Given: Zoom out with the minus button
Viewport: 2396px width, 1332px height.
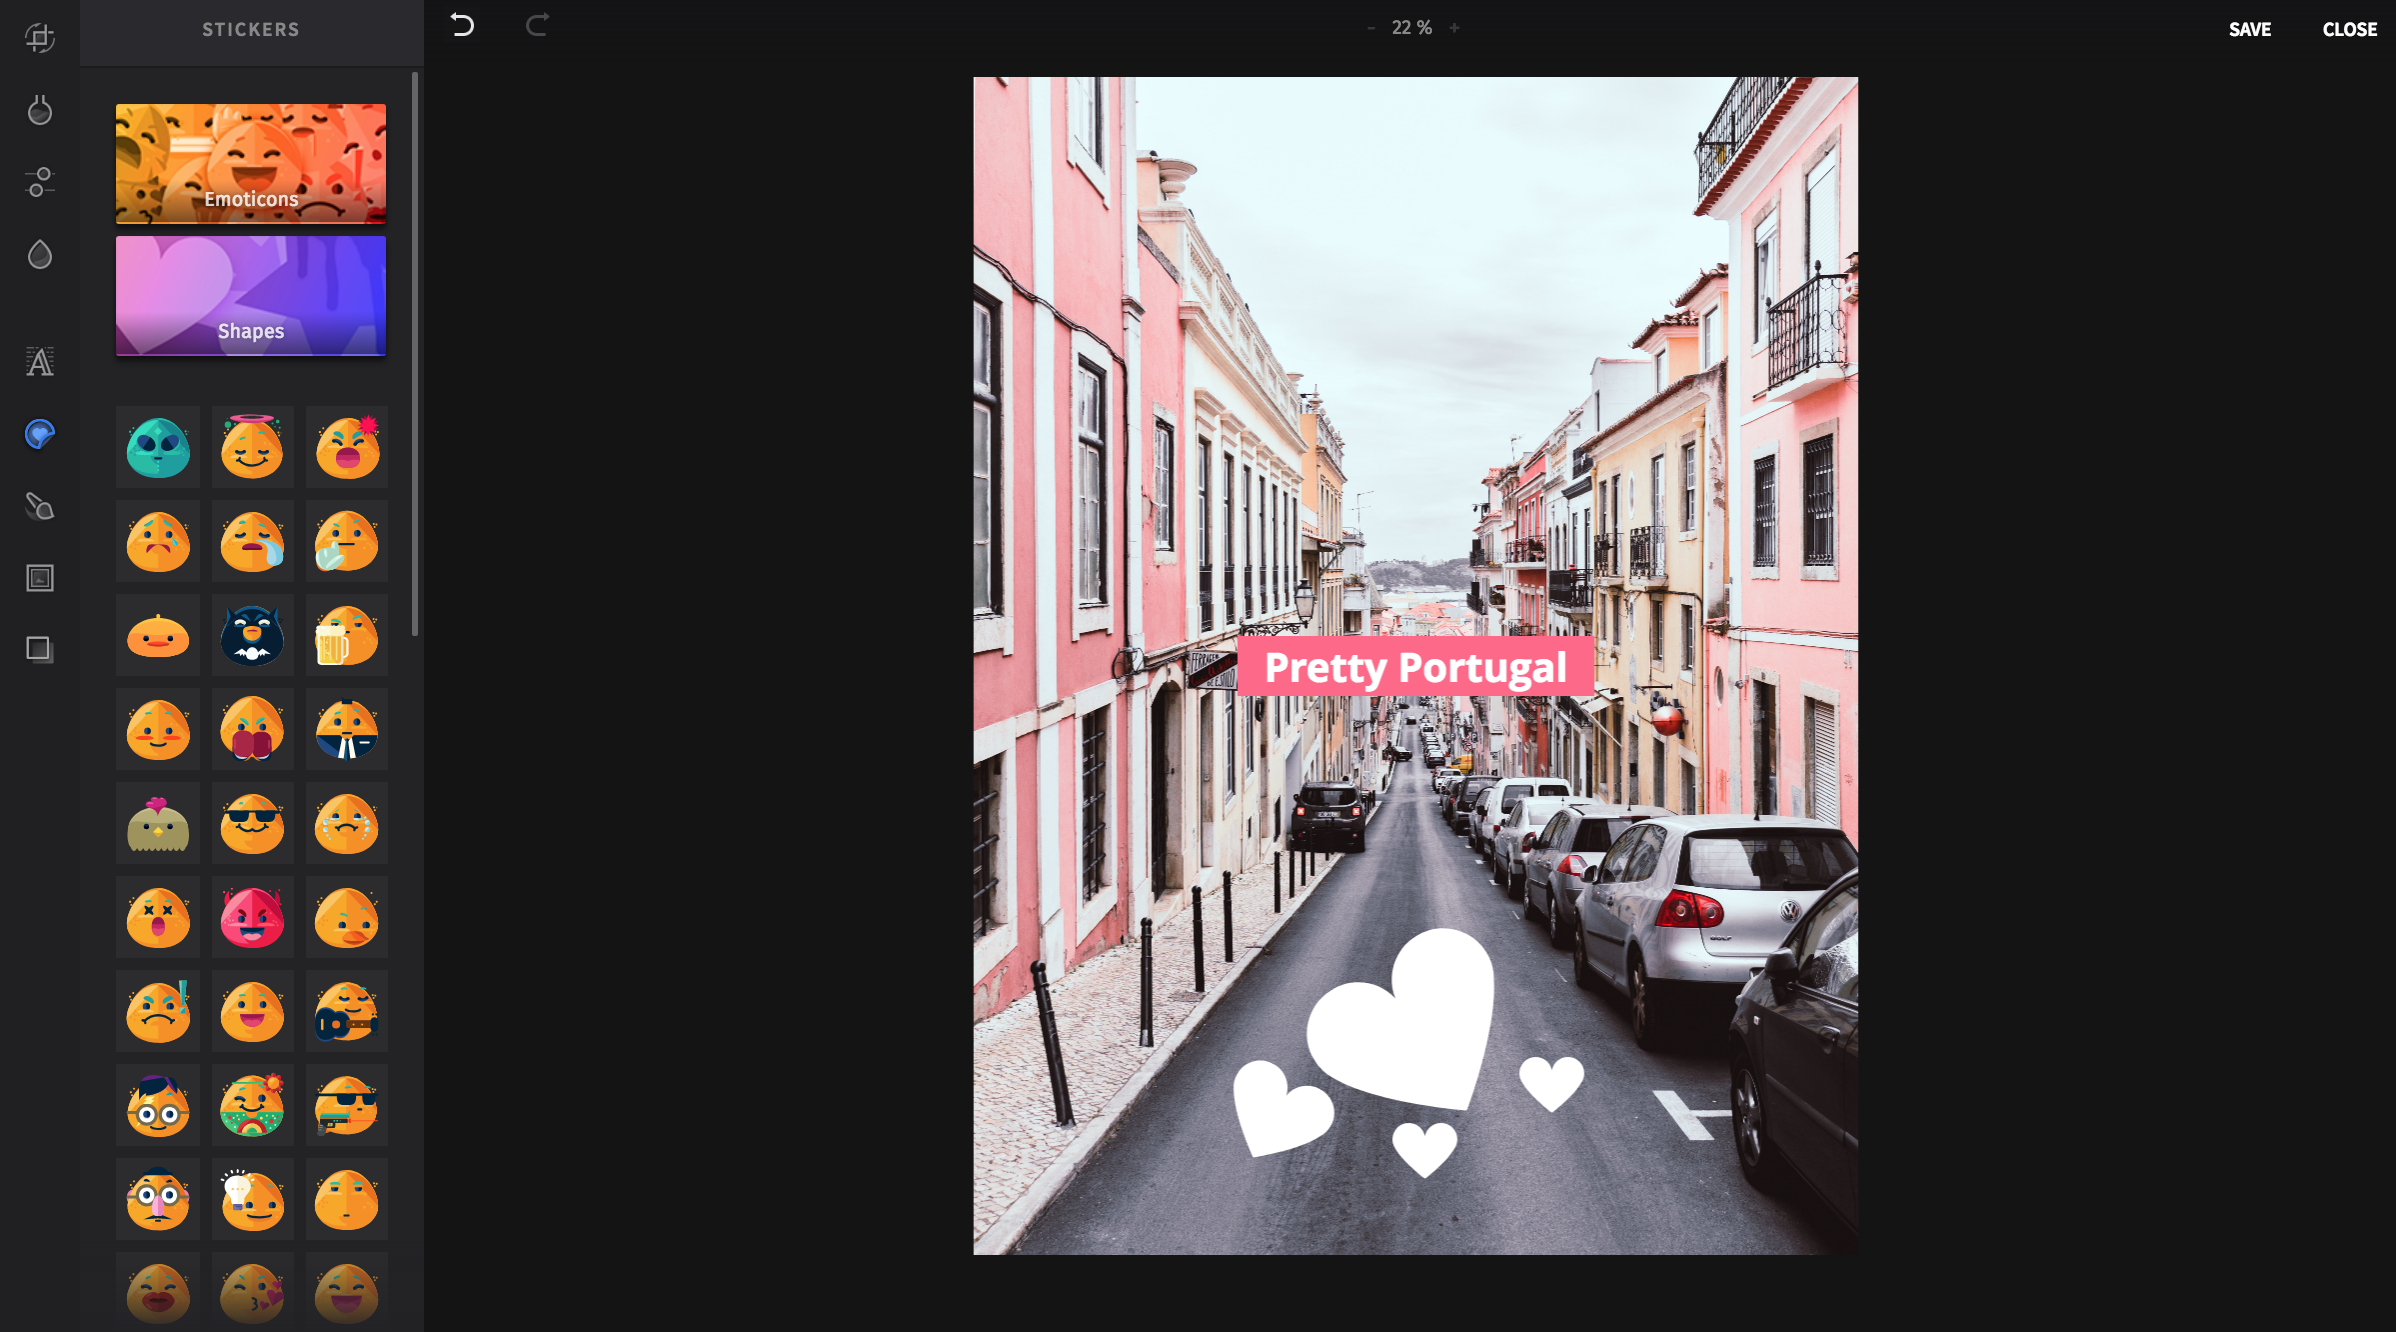Looking at the screenshot, I should (x=1371, y=28).
